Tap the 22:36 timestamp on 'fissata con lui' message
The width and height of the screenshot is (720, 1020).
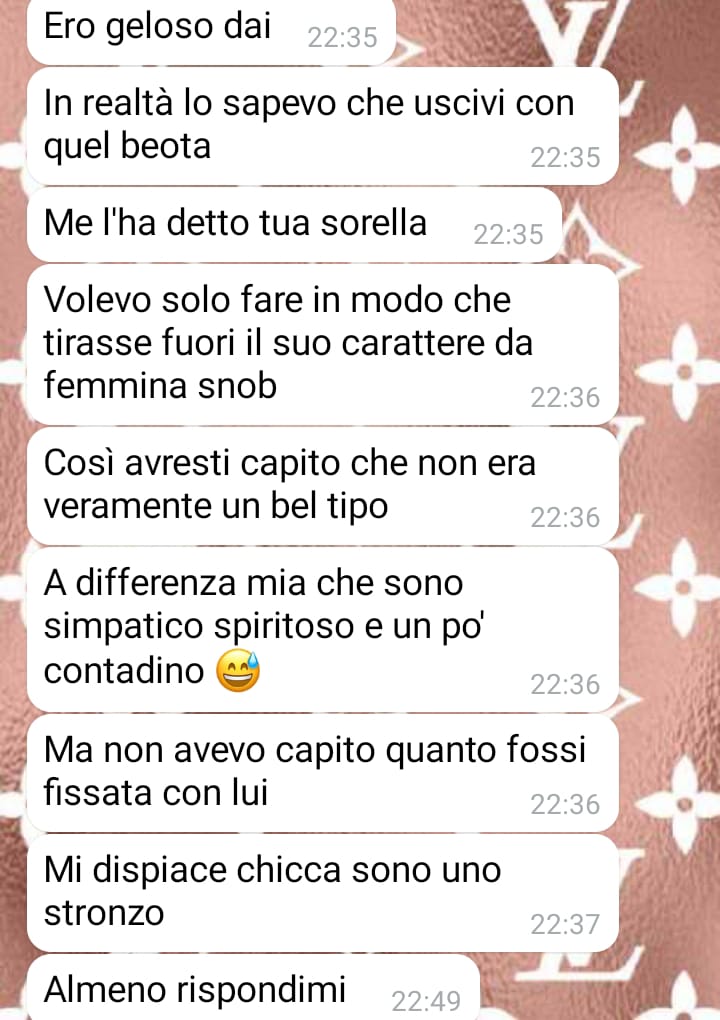coord(565,804)
